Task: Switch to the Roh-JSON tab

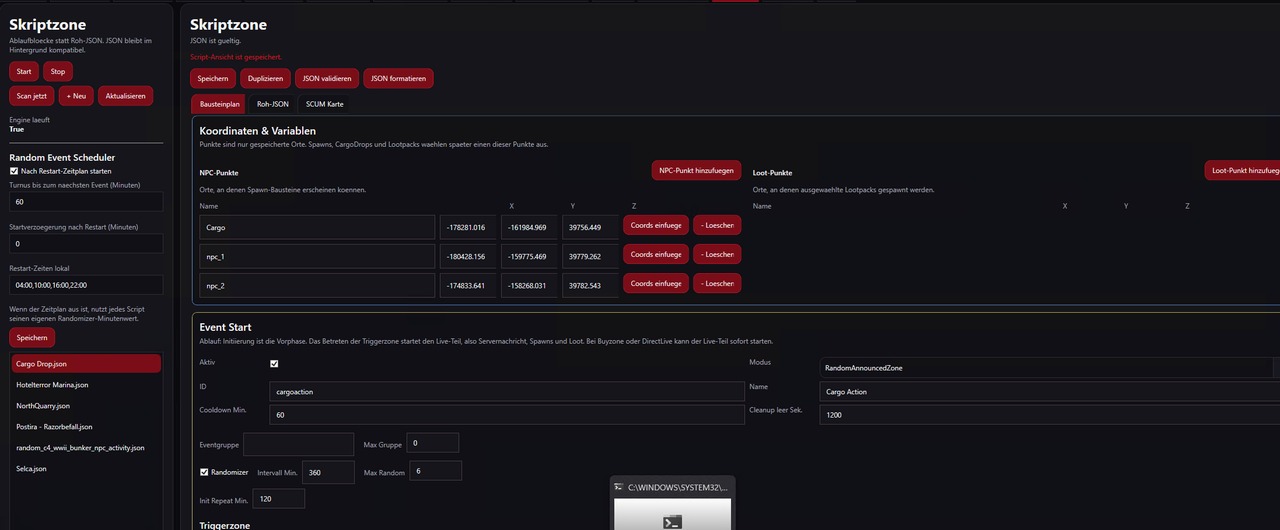Action: [272, 104]
